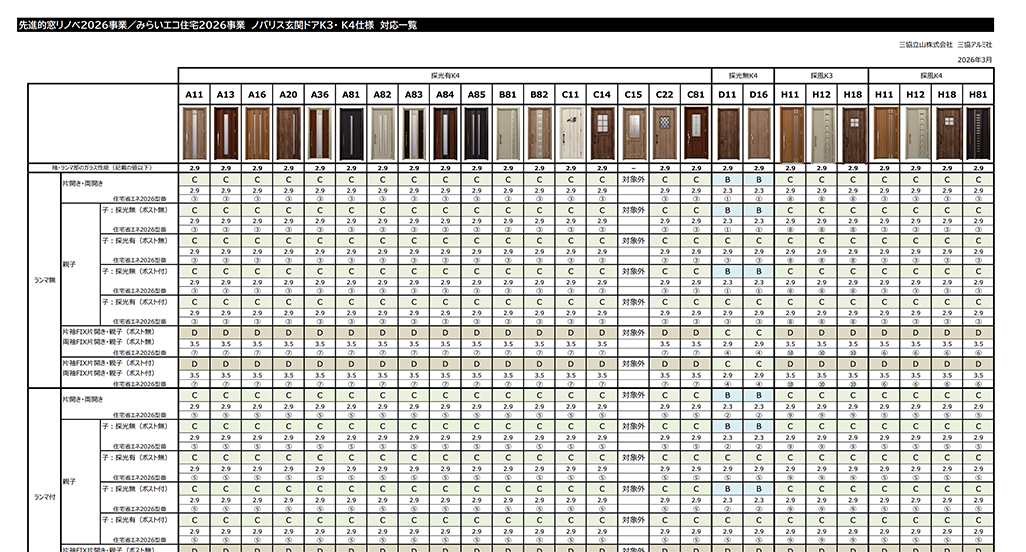Screen dimensions: 1026x552
Task: Select the 採光無K4 group header
Action: 743,75
